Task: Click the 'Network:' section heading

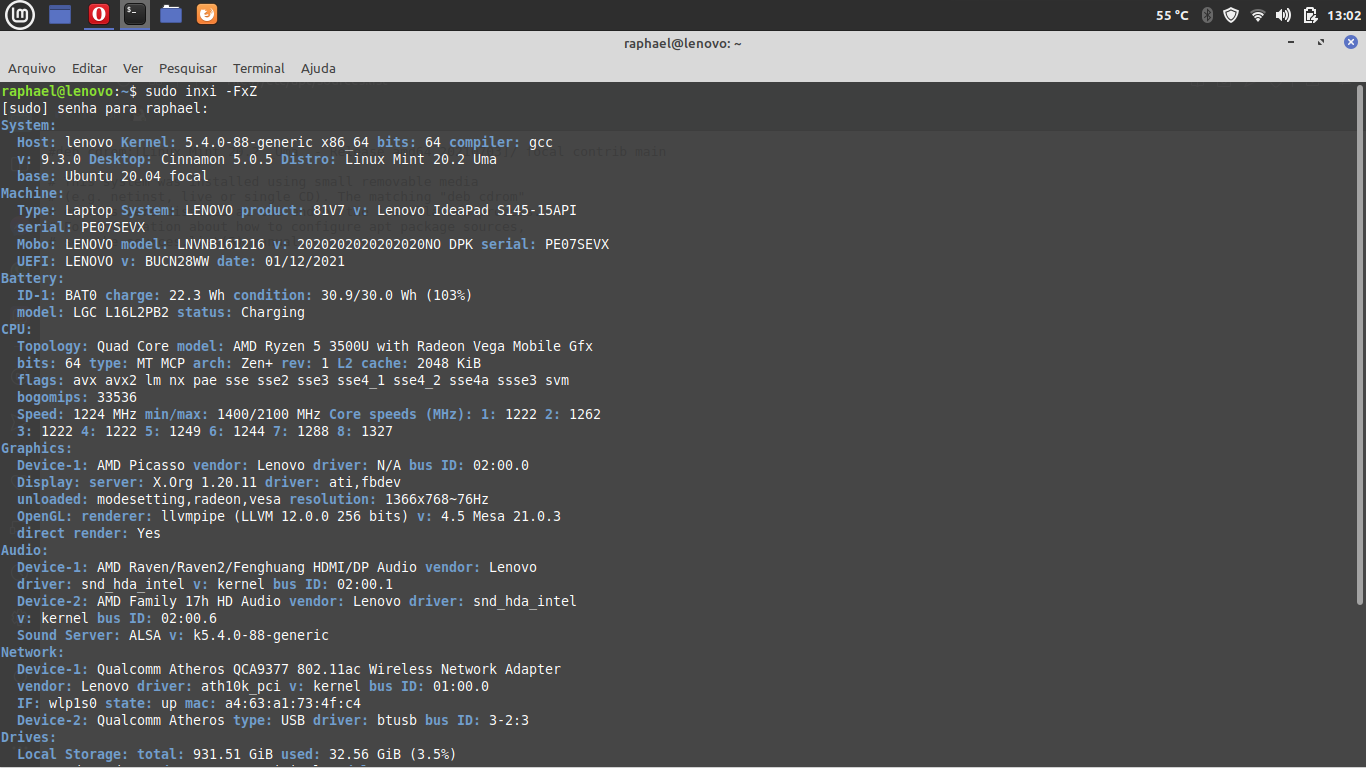Action: click(x=33, y=652)
